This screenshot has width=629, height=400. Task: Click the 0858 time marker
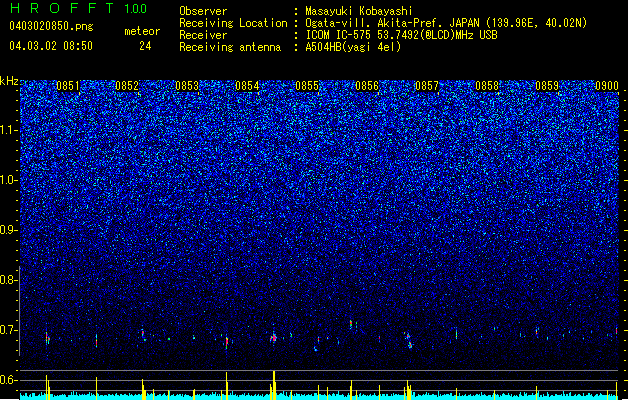487,86
